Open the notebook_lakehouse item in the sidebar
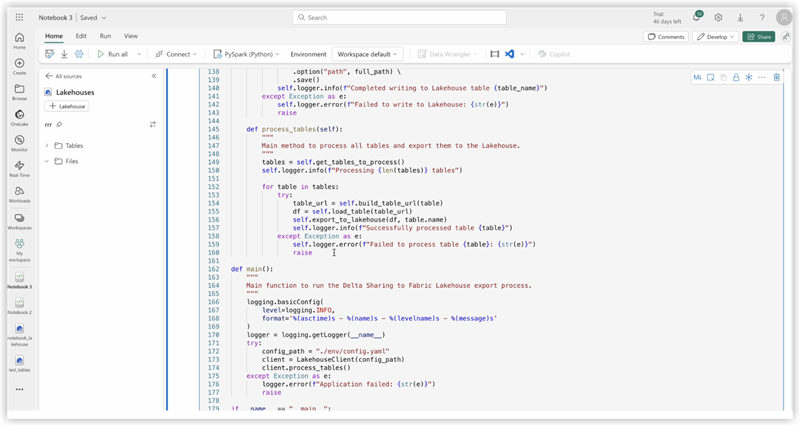 pyautogui.click(x=19, y=334)
